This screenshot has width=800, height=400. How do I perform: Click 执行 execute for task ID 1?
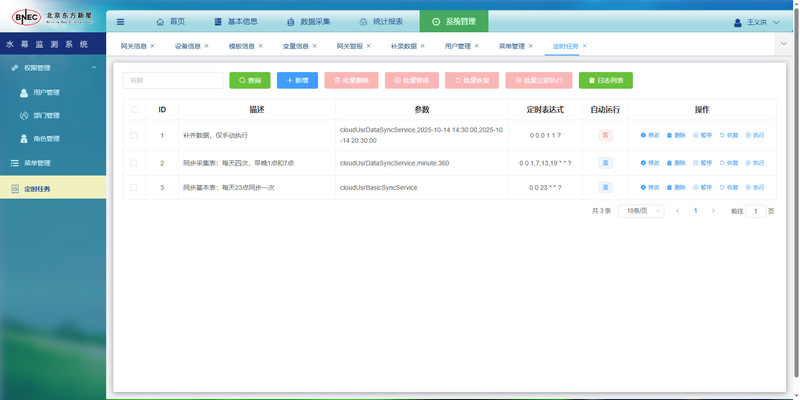[755, 135]
